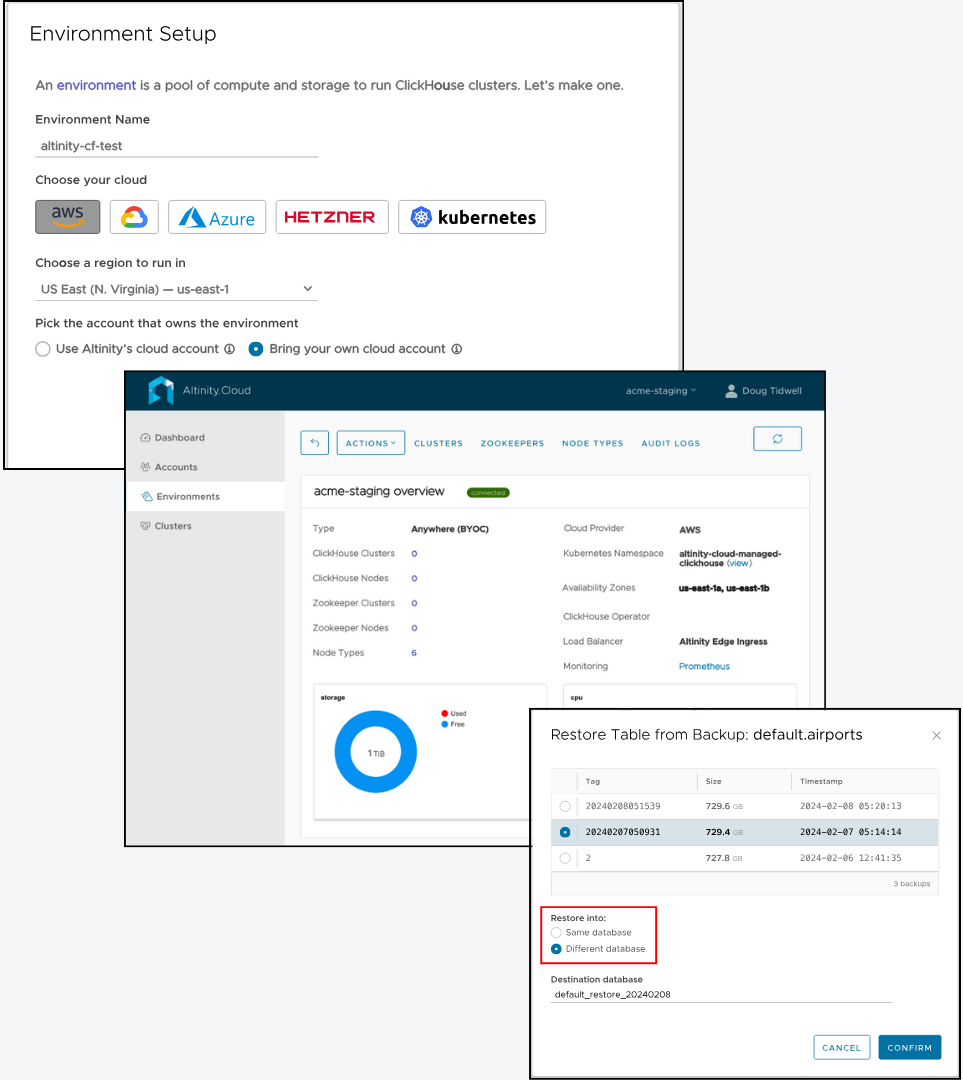Click the user avatar icon near Doug Tidwell
Image resolution: width=963 pixels, height=1080 pixels.
coord(731,391)
